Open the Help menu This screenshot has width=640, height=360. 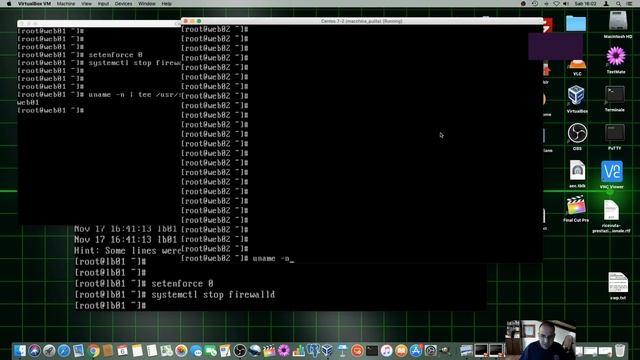(167, 4)
